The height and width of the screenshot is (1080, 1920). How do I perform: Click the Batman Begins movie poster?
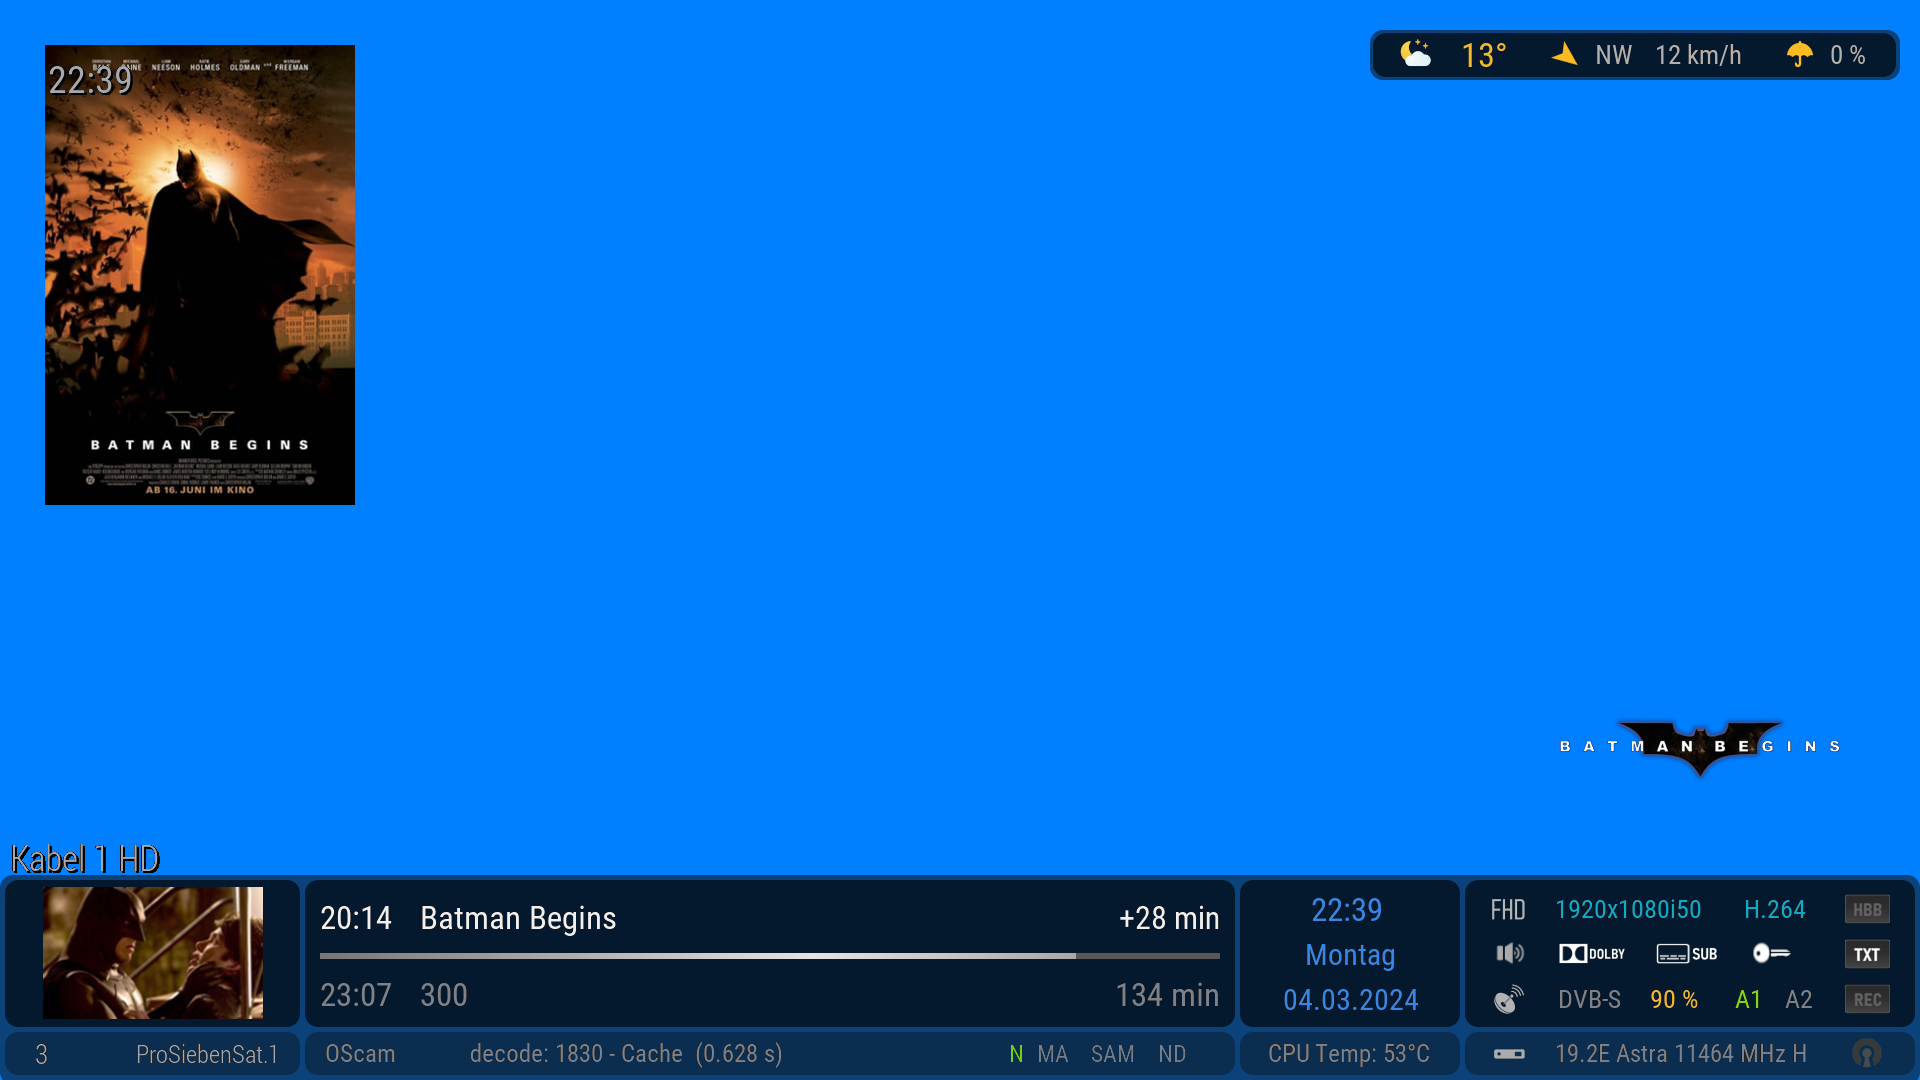tap(200, 275)
